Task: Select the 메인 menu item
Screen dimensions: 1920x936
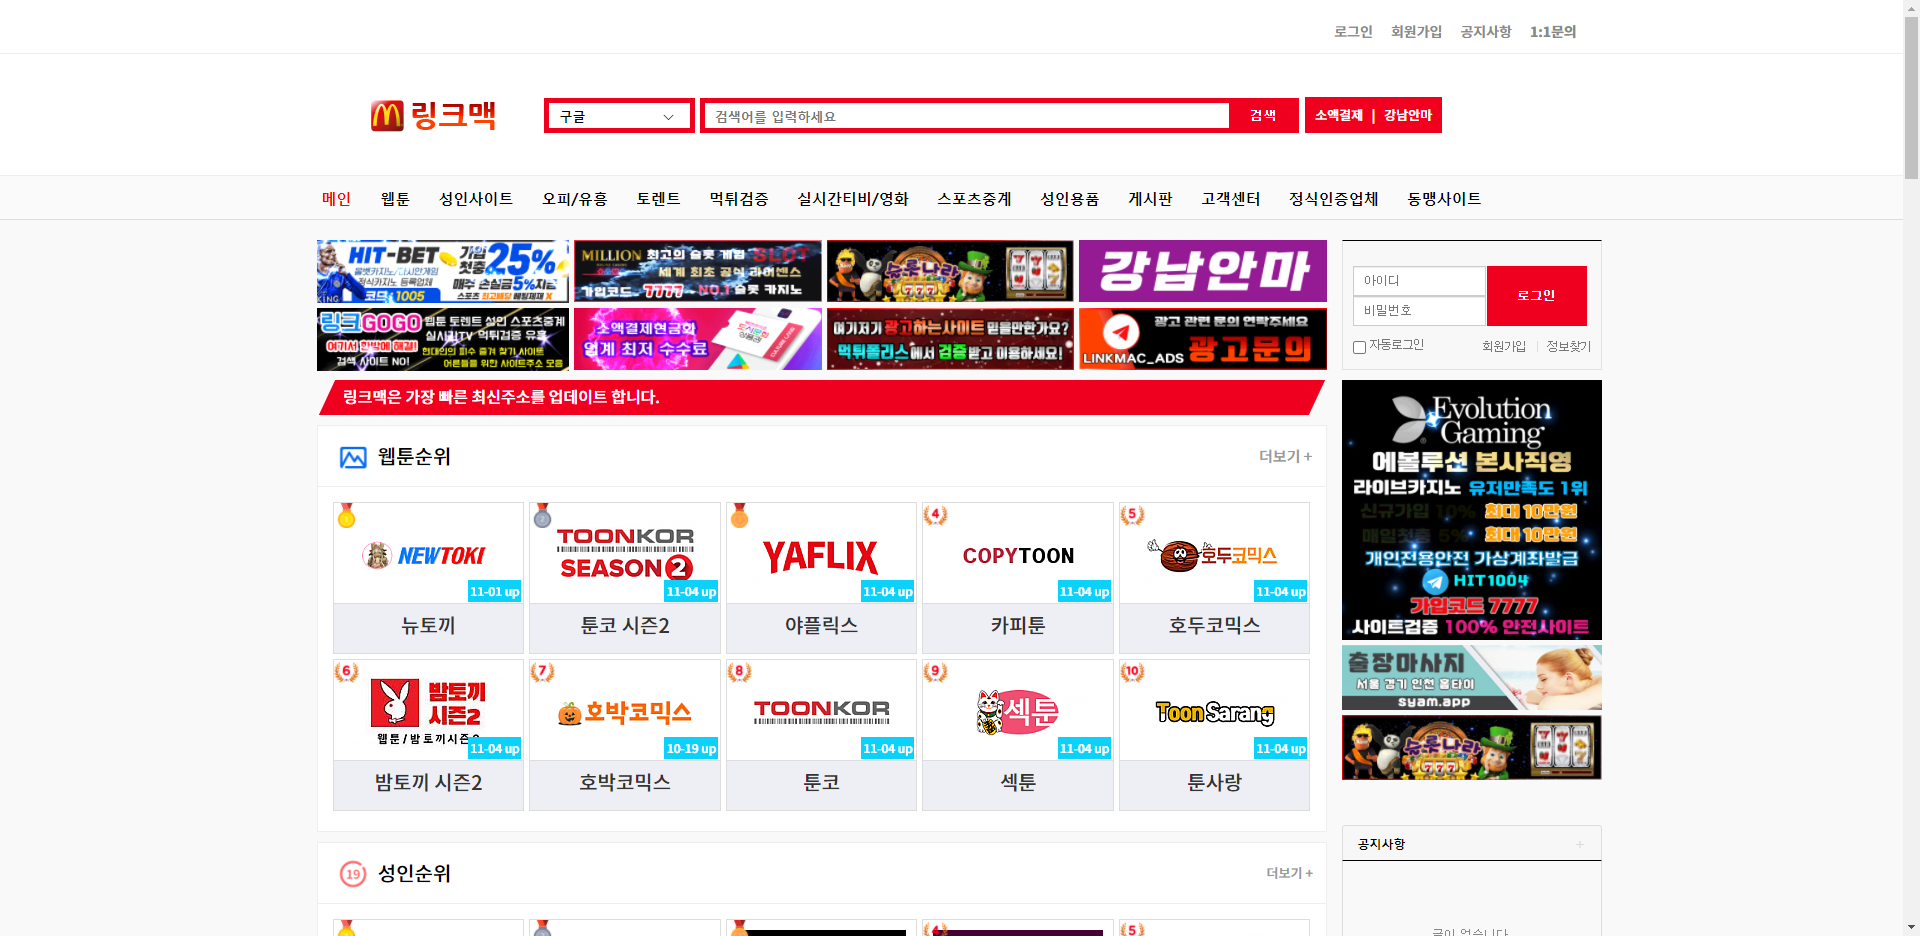Action: coord(336,199)
